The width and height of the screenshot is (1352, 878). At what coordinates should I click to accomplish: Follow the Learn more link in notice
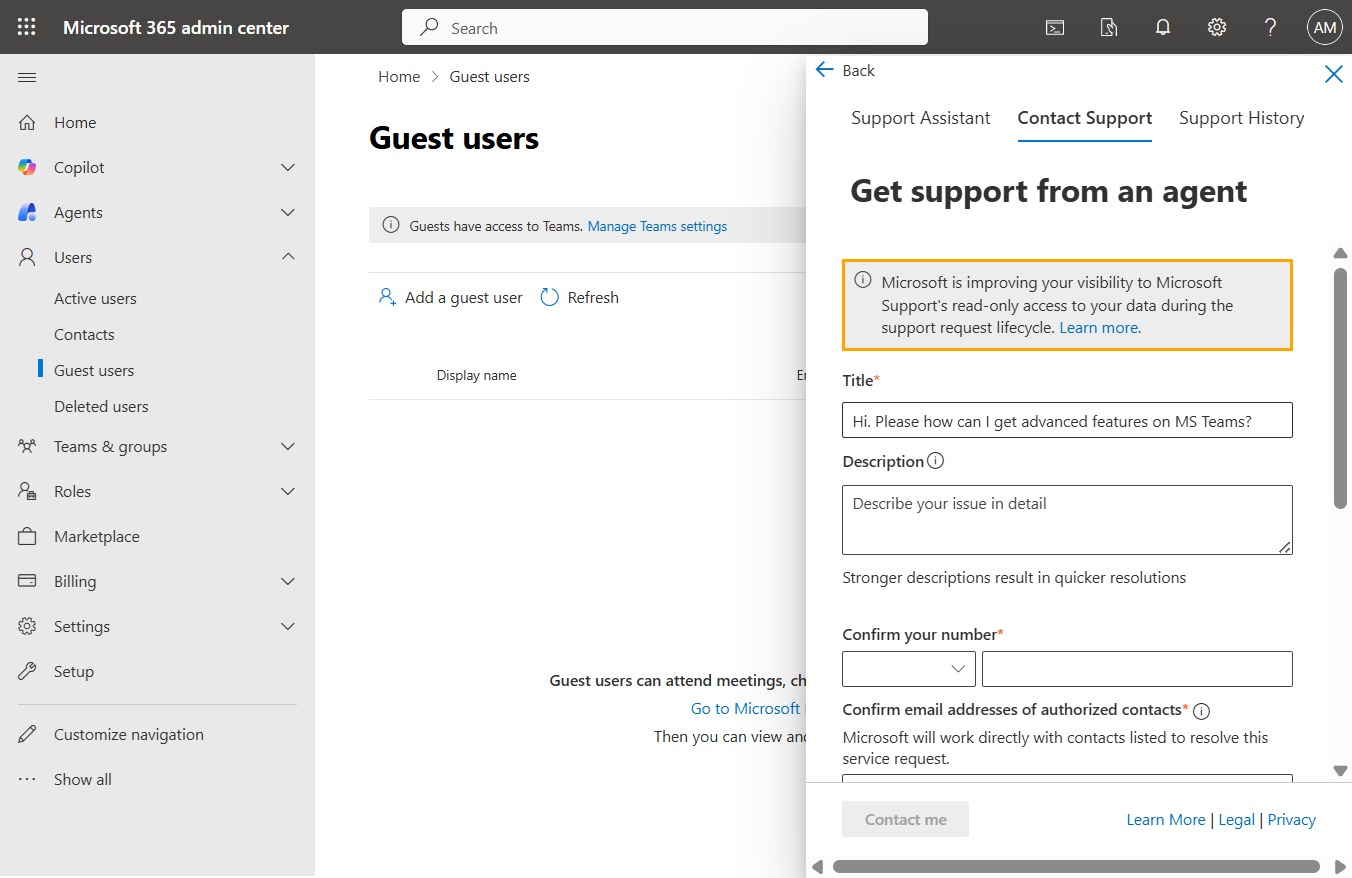(1100, 327)
